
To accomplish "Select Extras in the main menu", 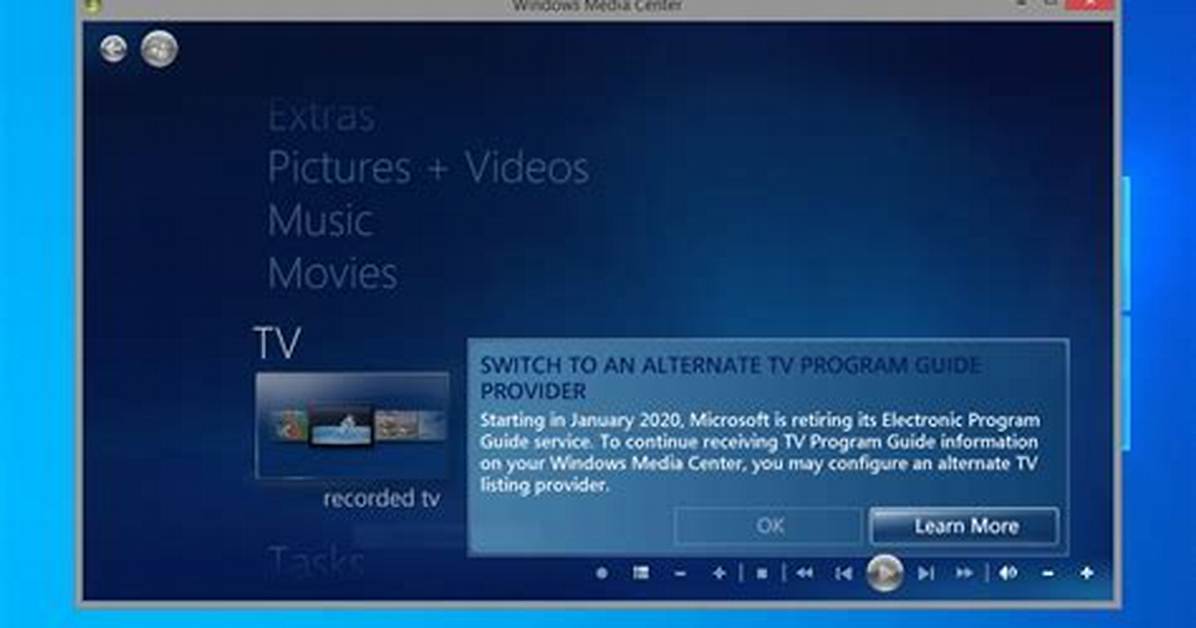I will (x=321, y=117).
